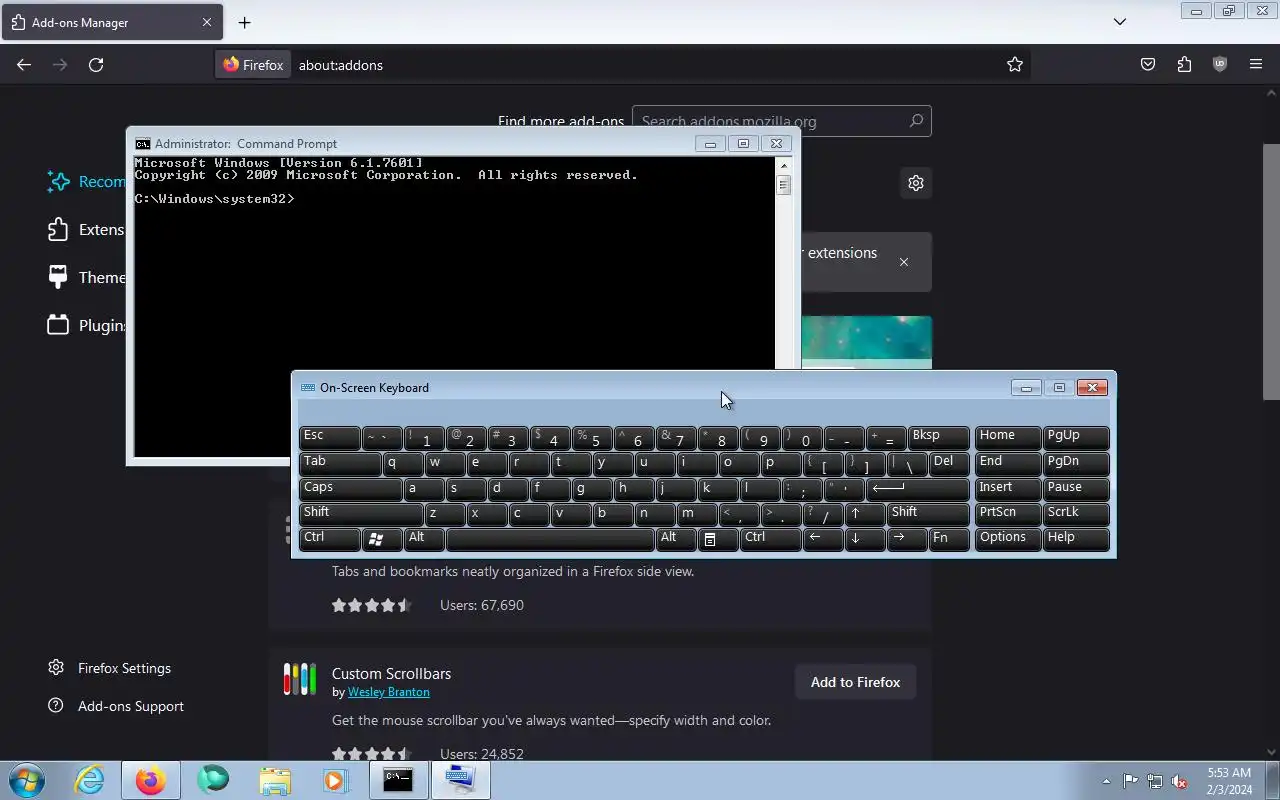
Task: Toggle left Shift key on On-Screen Keyboard
Action: click(x=361, y=514)
